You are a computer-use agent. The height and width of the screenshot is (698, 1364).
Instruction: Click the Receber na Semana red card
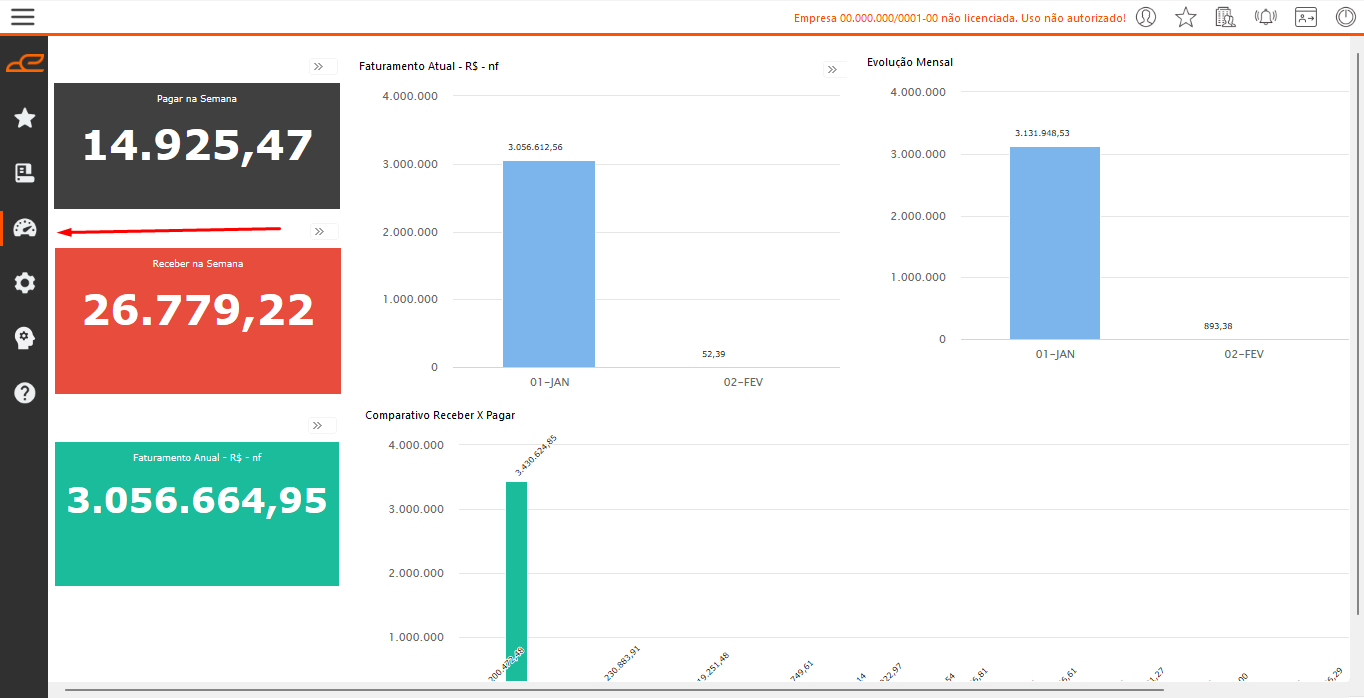pyautogui.click(x=198, y=320)
